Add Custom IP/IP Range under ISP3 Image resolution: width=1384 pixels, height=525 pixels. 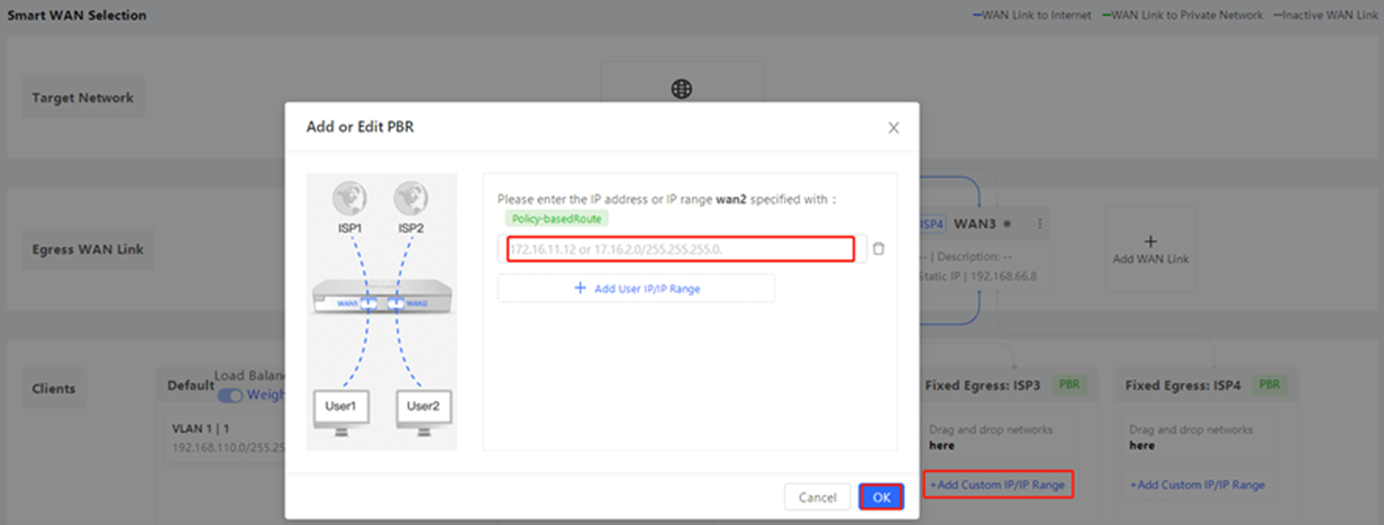coord(997,485)
